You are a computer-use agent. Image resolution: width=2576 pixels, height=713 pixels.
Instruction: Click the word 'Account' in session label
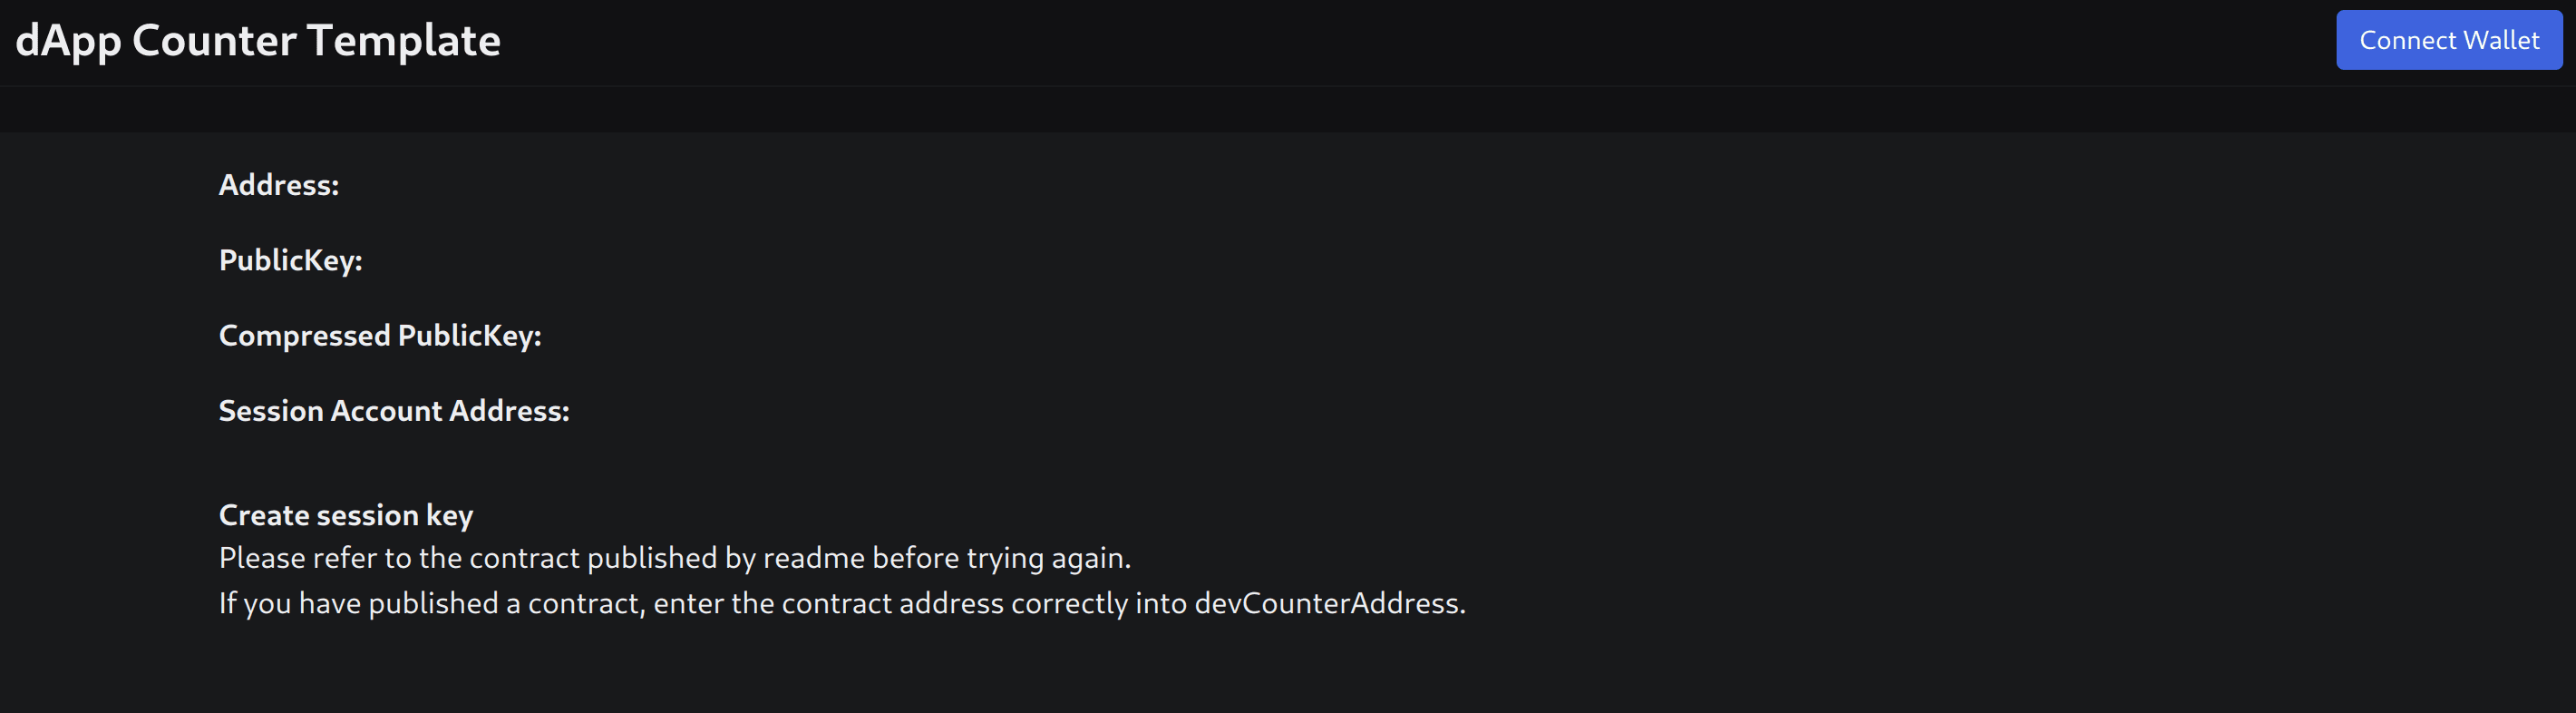click(386, 411)
